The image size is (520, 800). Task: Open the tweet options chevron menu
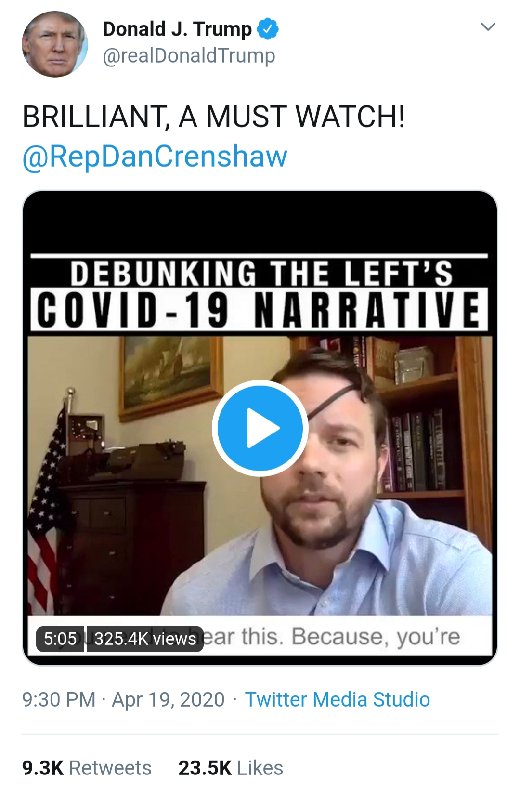tap(488, 27)
